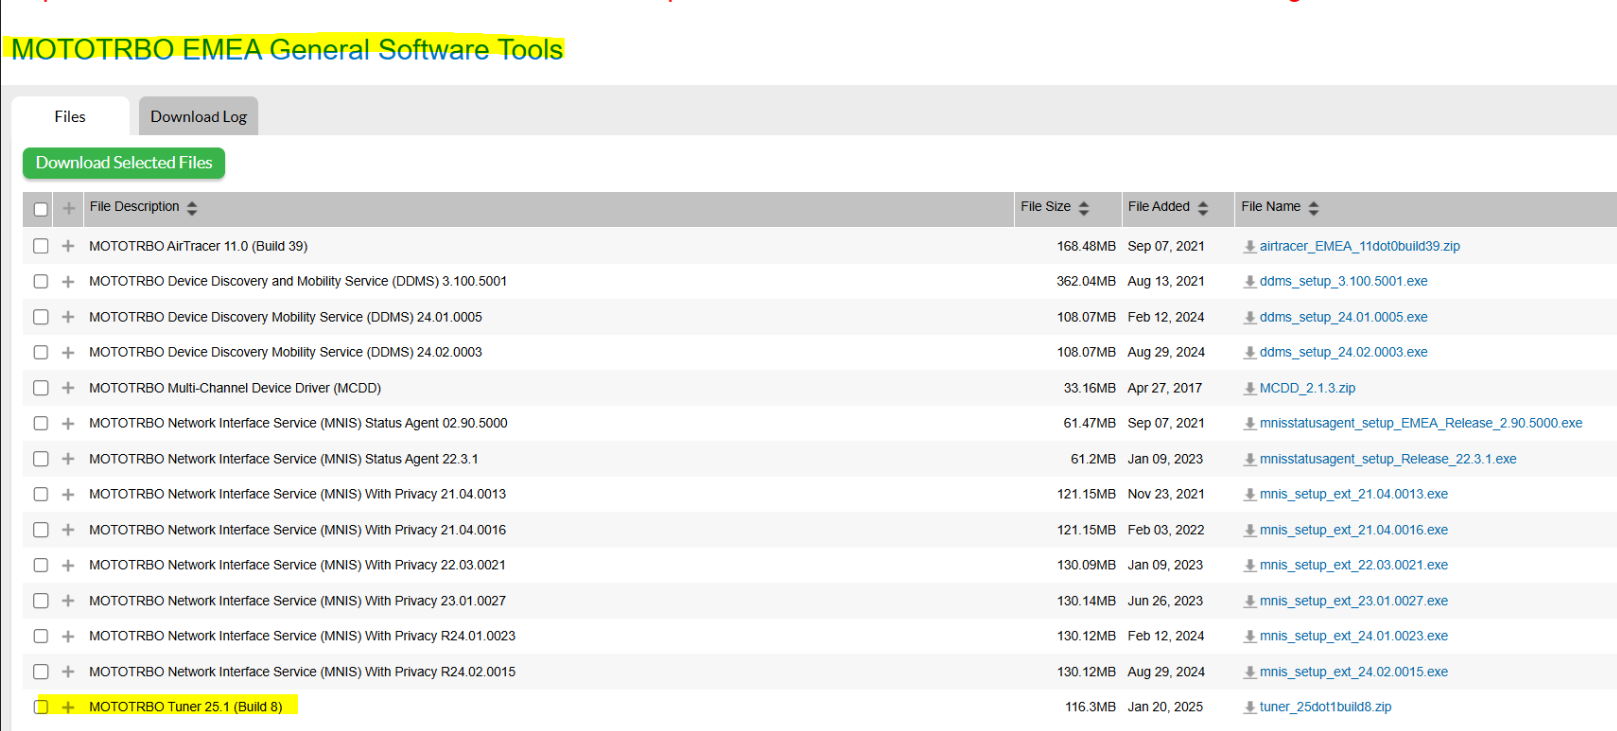Viewport: 1617px width, 731px height.
Task: Click download icon beside mnisstatusagent_setup_EMEA_Release_2.90.5000.exe
Action: (1250, 424)
